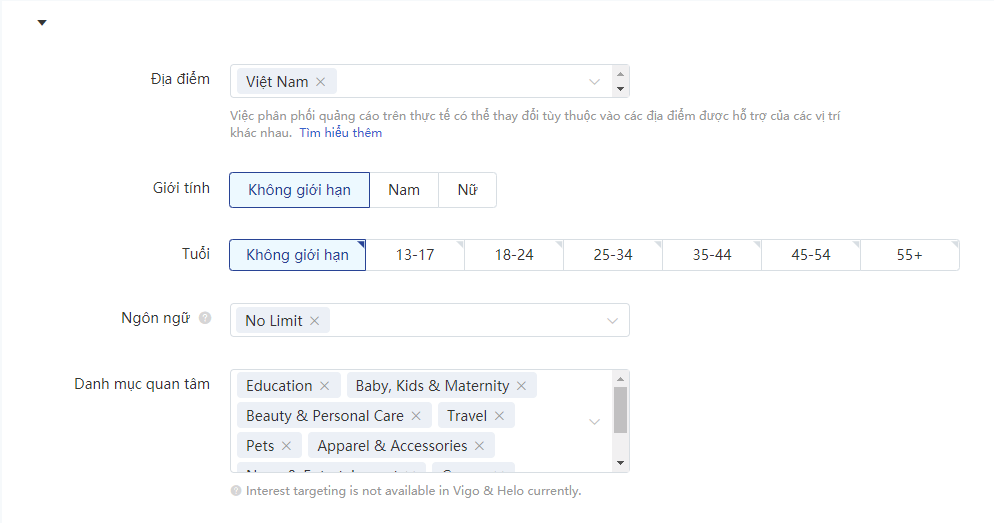Remove the Việt Nam location tag
994x523 pixels.
click(x=321, y=82)
